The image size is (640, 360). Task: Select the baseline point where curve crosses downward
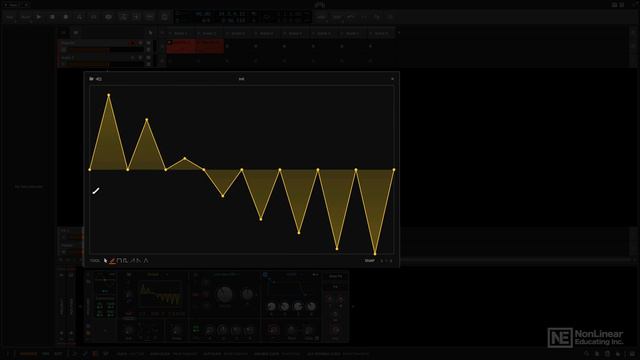point(204,169)
